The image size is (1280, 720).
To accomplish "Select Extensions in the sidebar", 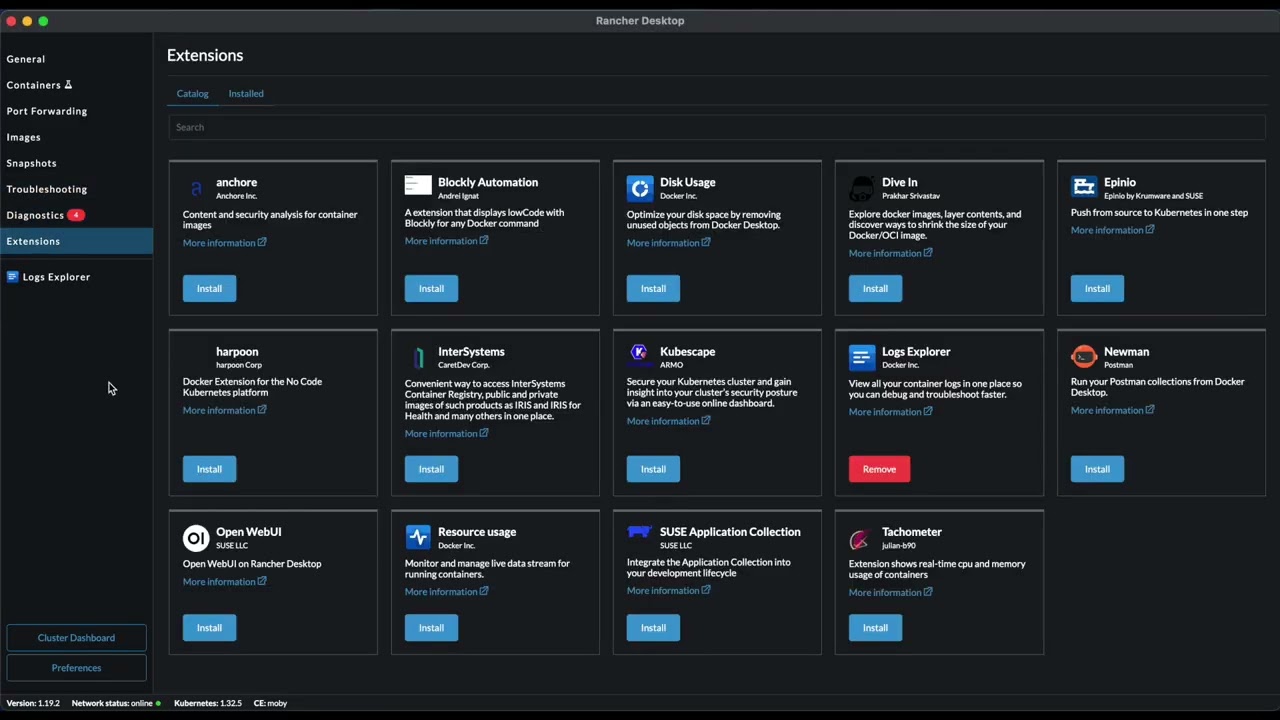I will click(76, 241).
